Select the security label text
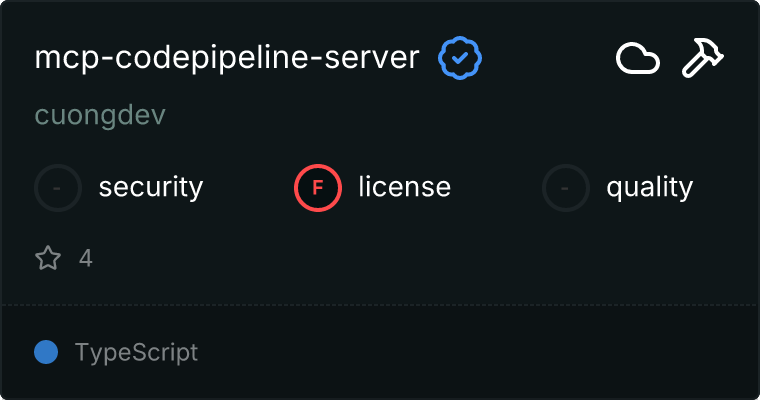 [151, 187]
